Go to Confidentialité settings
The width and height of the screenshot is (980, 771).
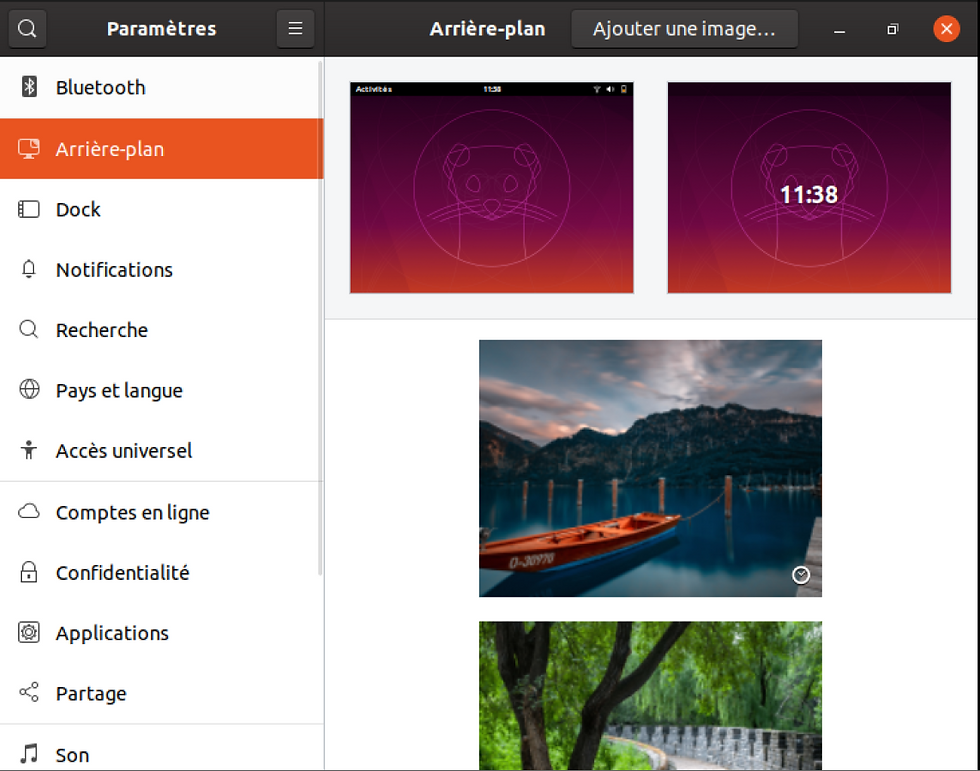tap(161, 572)
